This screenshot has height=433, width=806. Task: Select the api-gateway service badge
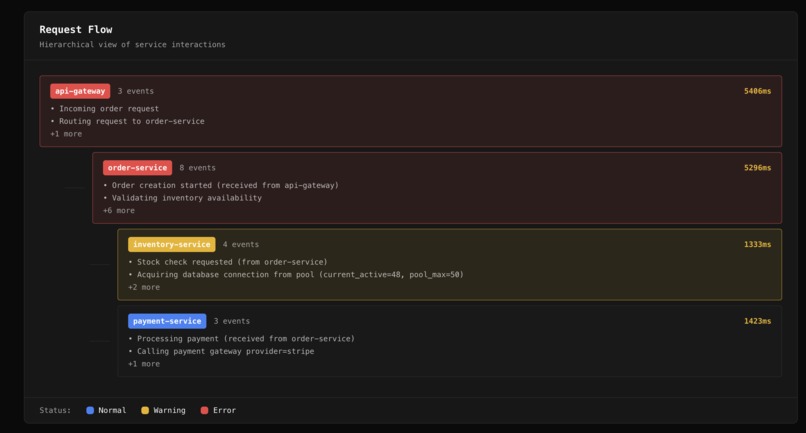coord(80,91)
